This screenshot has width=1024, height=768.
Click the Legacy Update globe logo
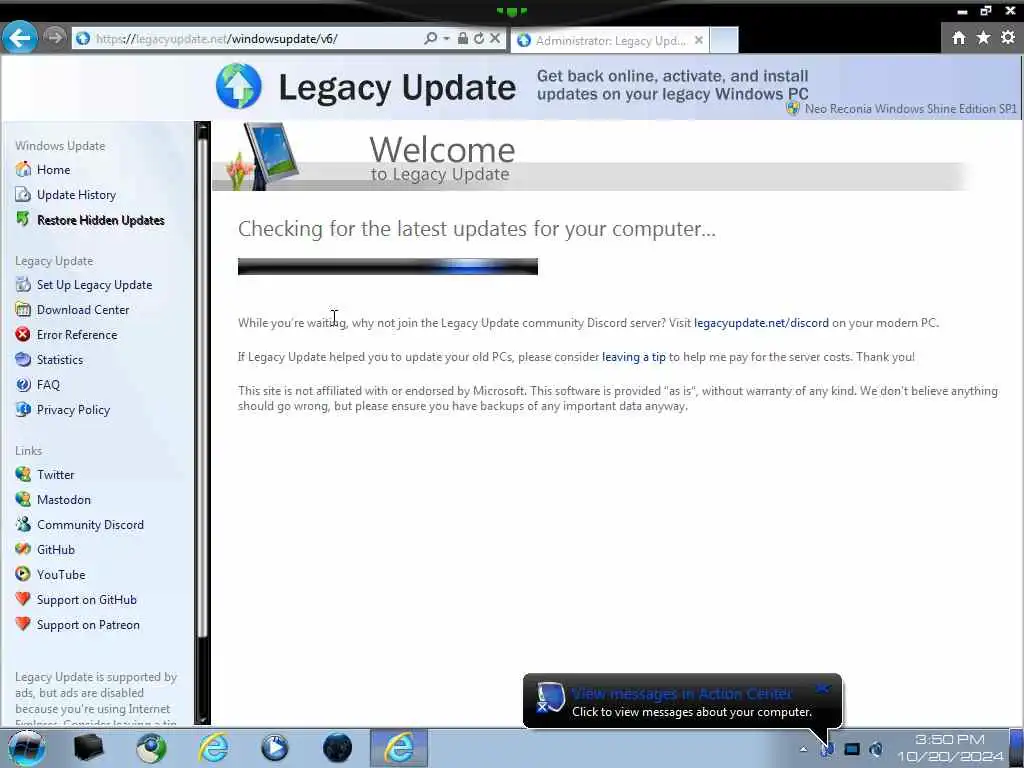click(238, 86)
